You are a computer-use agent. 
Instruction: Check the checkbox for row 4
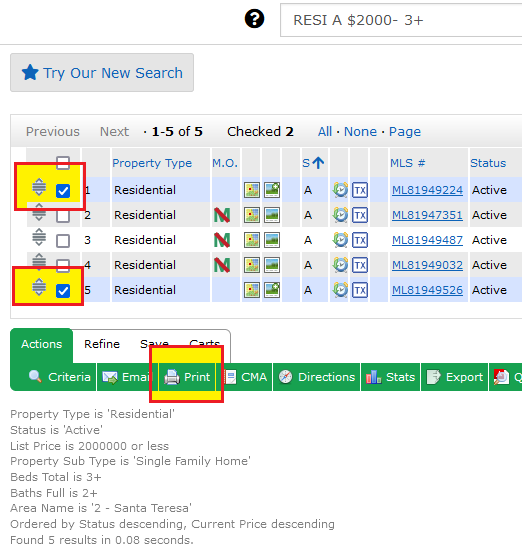(x=63, y=265)
